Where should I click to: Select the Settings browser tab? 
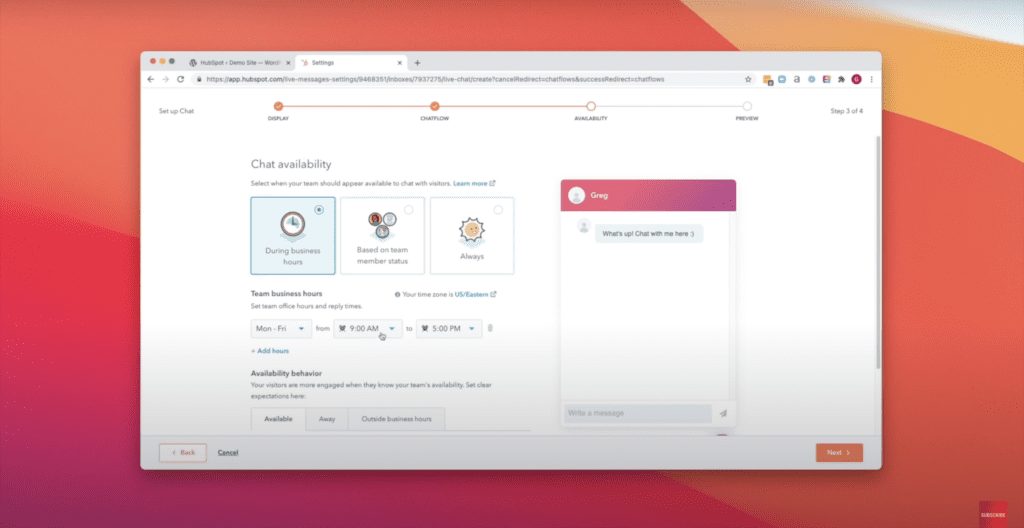tap(351, 63)
